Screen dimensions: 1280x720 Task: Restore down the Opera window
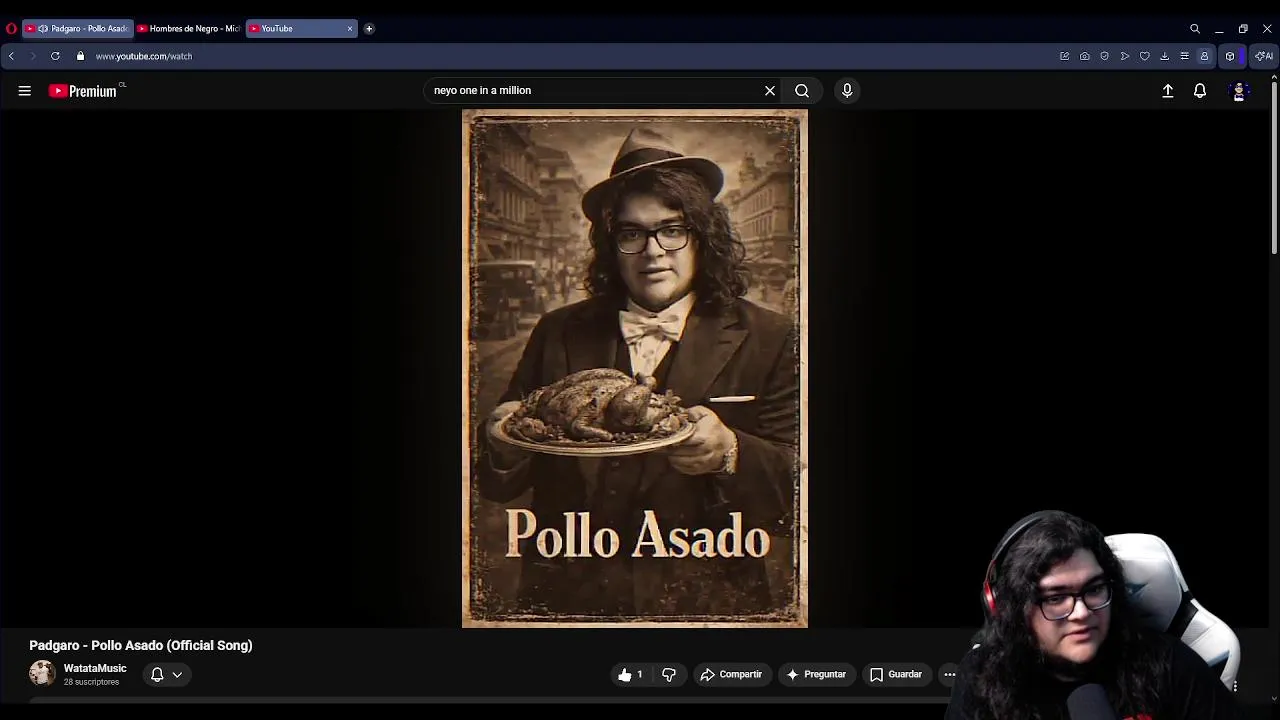coord(1243,29)
